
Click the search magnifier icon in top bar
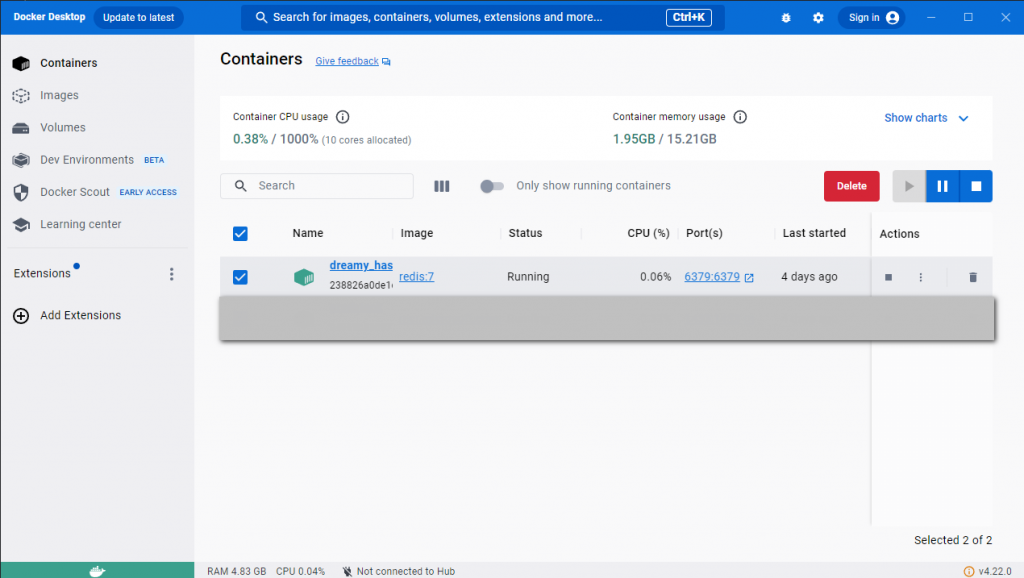pyautogui.click(x=261, y=18)
